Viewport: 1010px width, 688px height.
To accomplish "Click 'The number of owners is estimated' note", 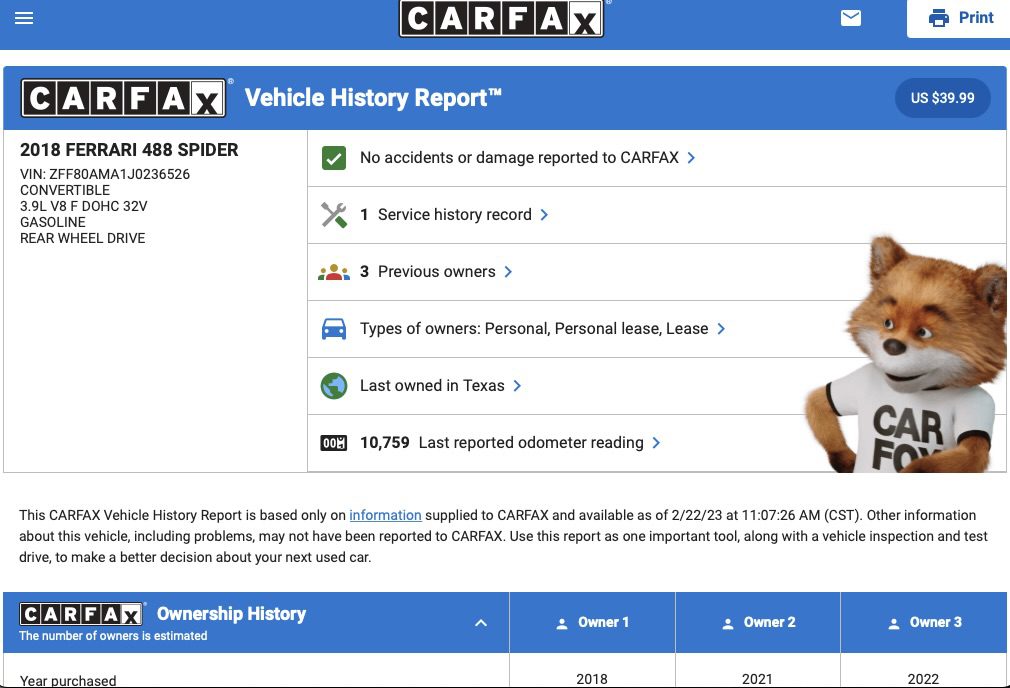I will pyautogui.click(x=113, y=636).
